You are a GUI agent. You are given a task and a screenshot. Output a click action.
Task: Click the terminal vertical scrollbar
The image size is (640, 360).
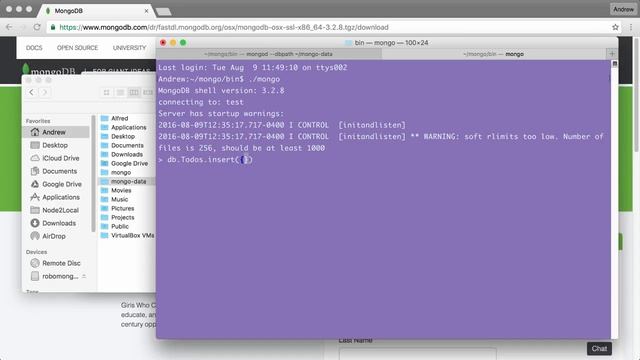click(x=614, y=199)
